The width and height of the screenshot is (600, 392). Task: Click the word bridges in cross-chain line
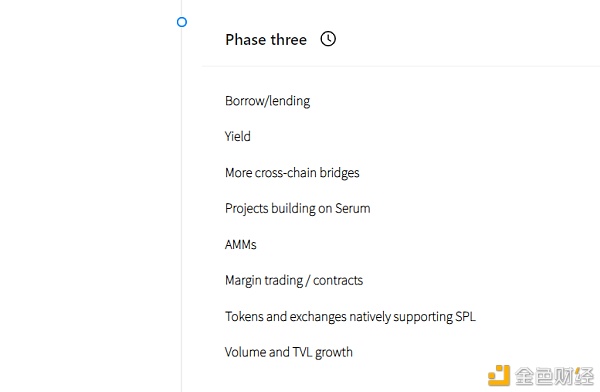coord(339,173)
